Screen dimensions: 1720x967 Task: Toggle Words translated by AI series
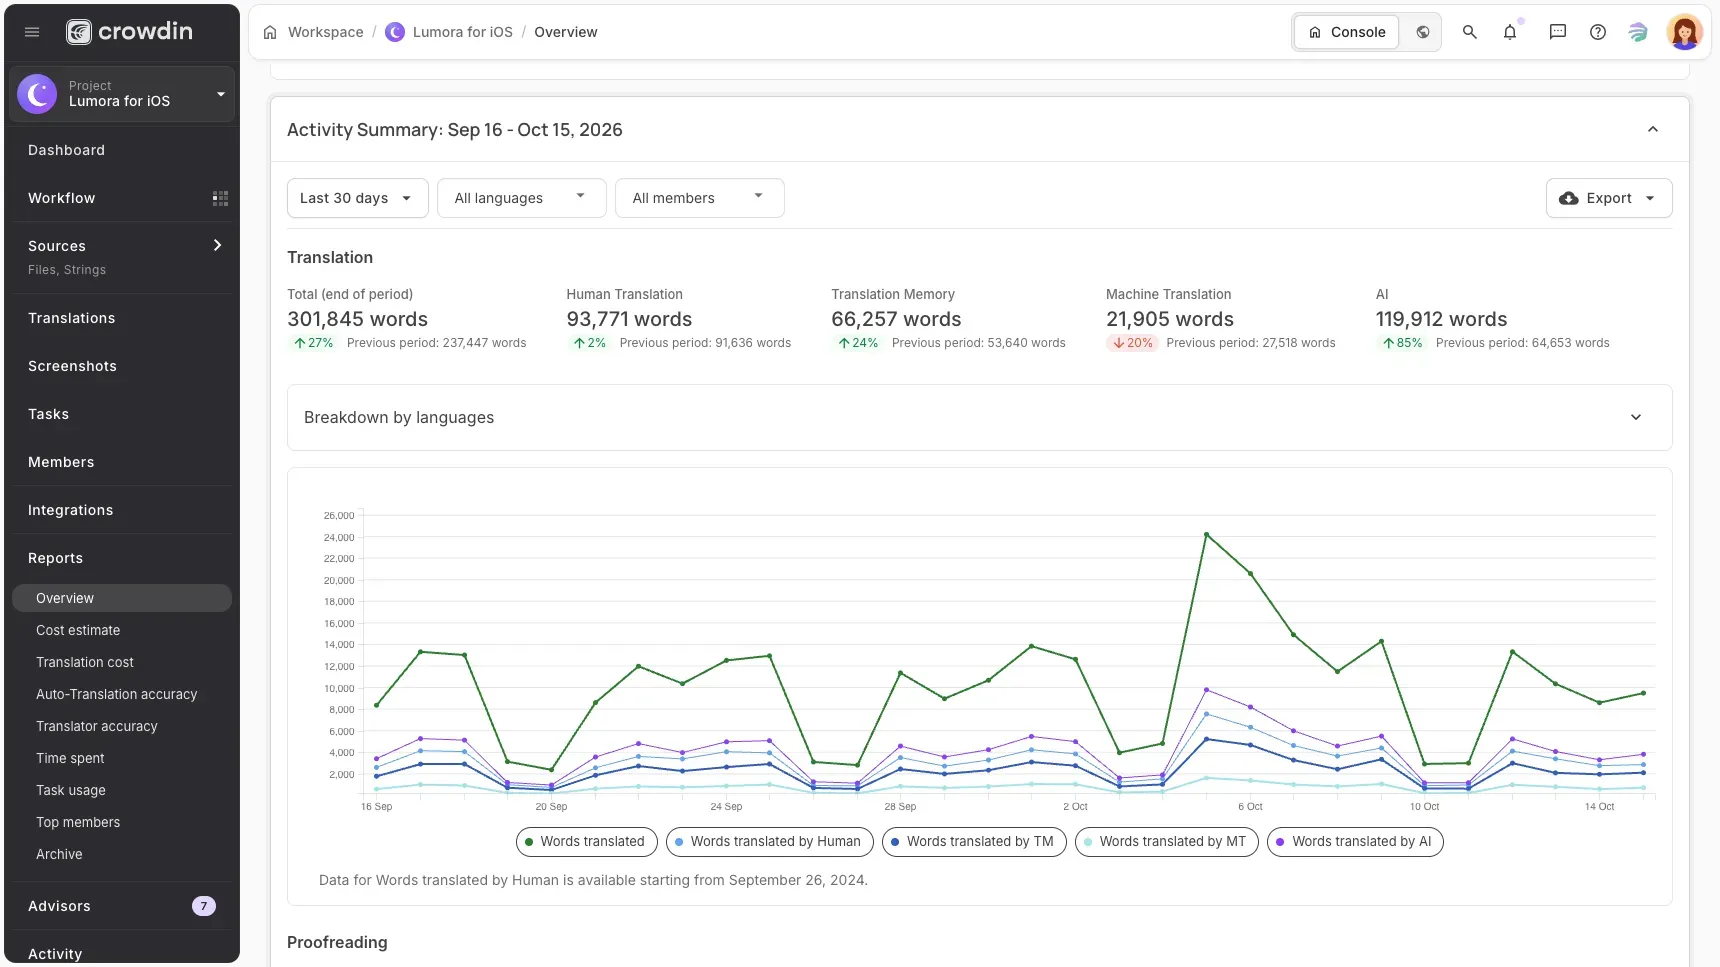point(1355,842)
